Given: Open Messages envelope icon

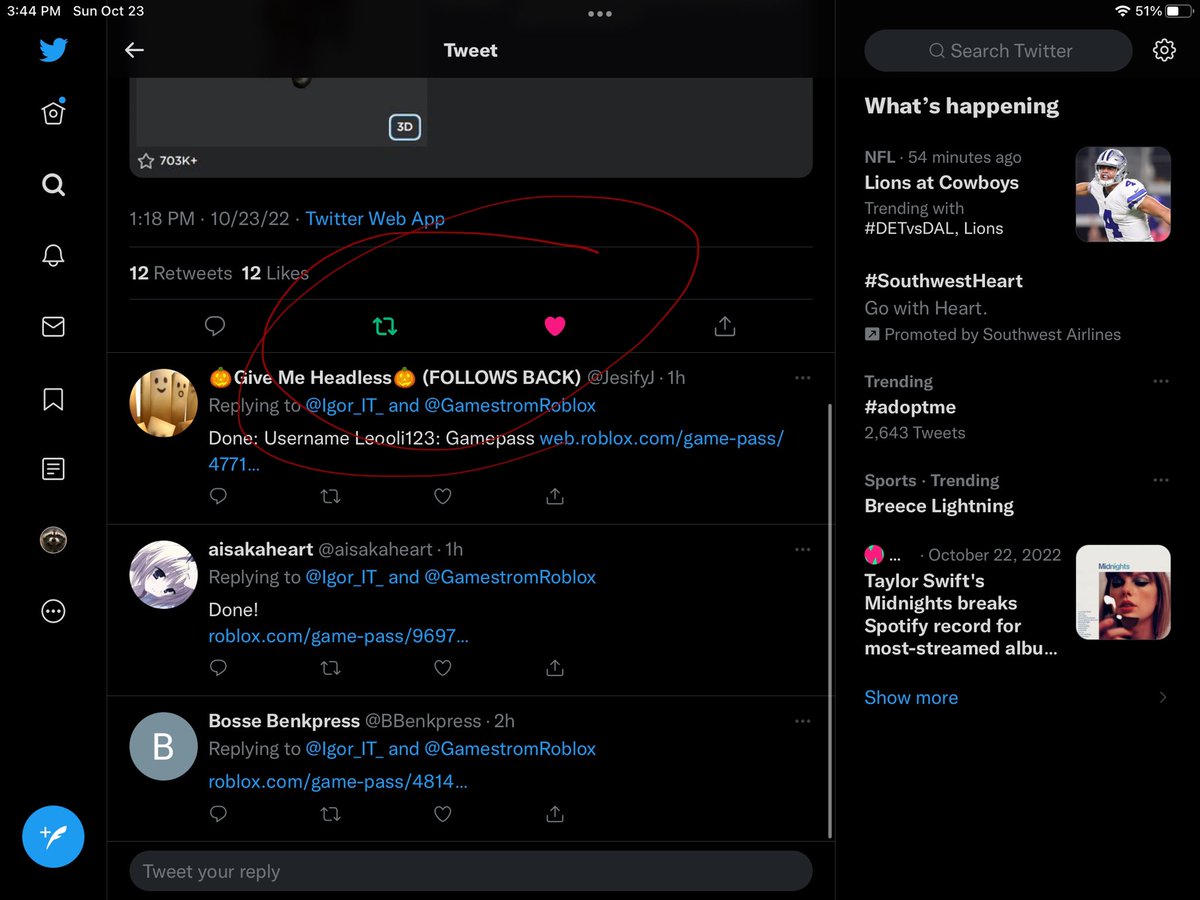Looking at the screenshot, I should tap(53, 327).
